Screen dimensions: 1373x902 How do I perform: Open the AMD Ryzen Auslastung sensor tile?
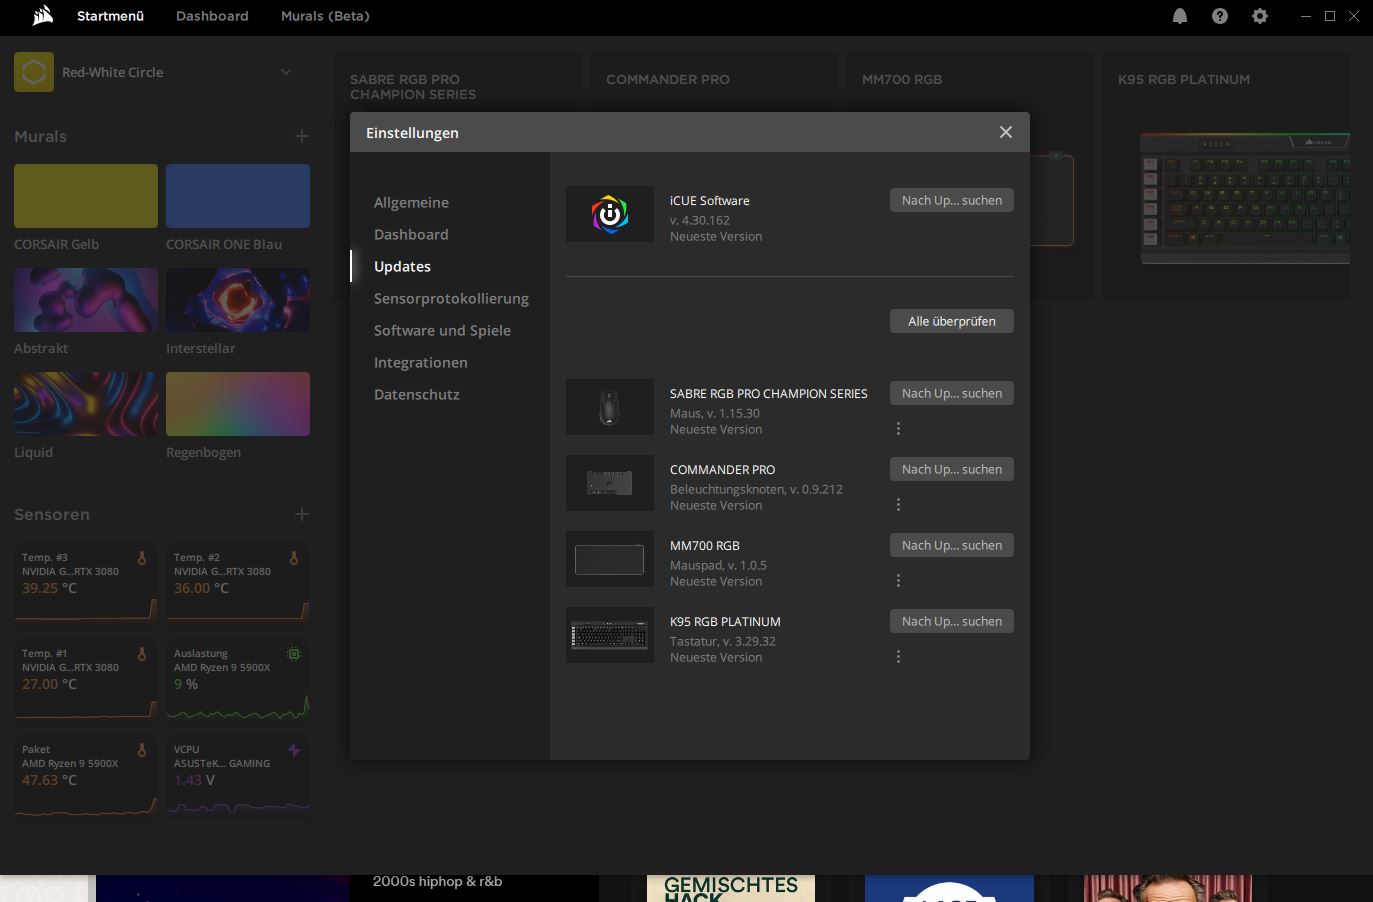pyautogui.click(x=238, y=680)
